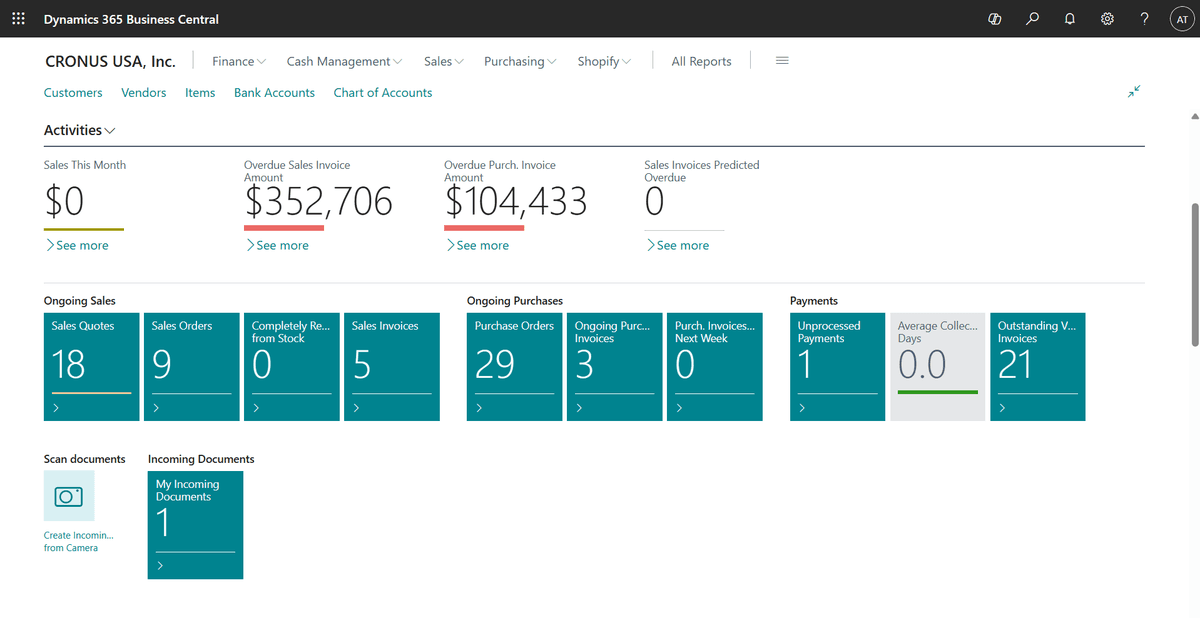1200x618 pixels.
Task: Select the camera icon under Scan documents
Action: click(x=68, y=496)
